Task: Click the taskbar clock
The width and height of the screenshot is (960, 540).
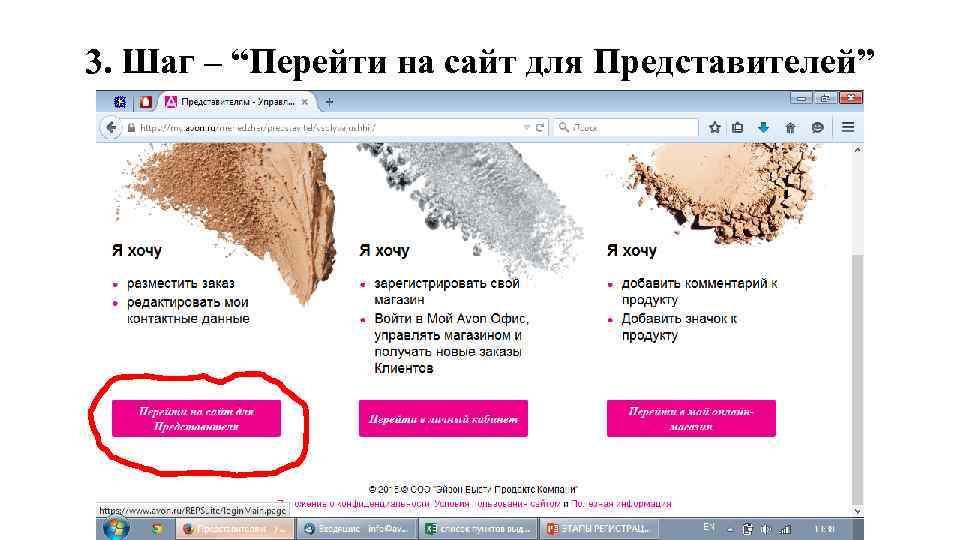Action: coord(825,528)
